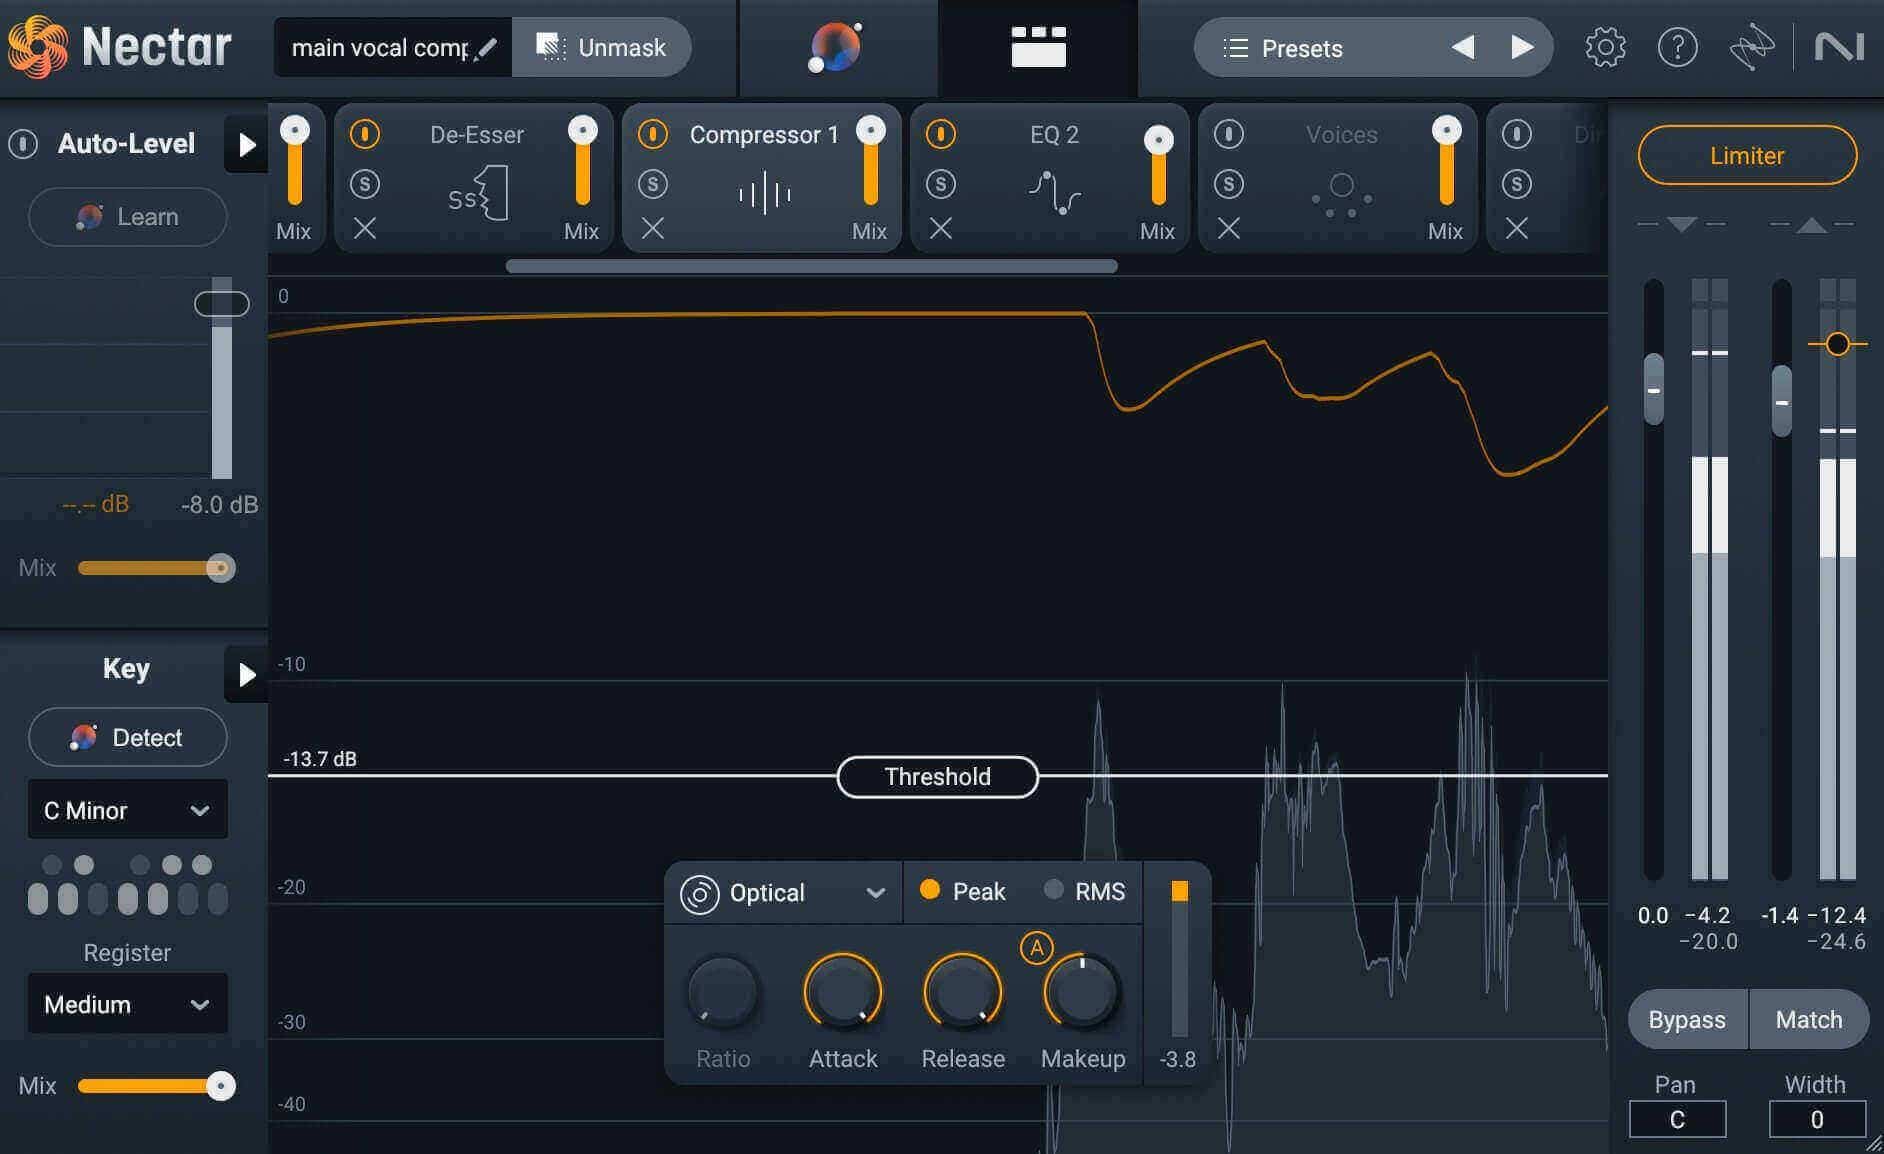Open Medium register dropdown
The image size is (1884, 1154).
pyautogui.click(x=127, y=1004)
